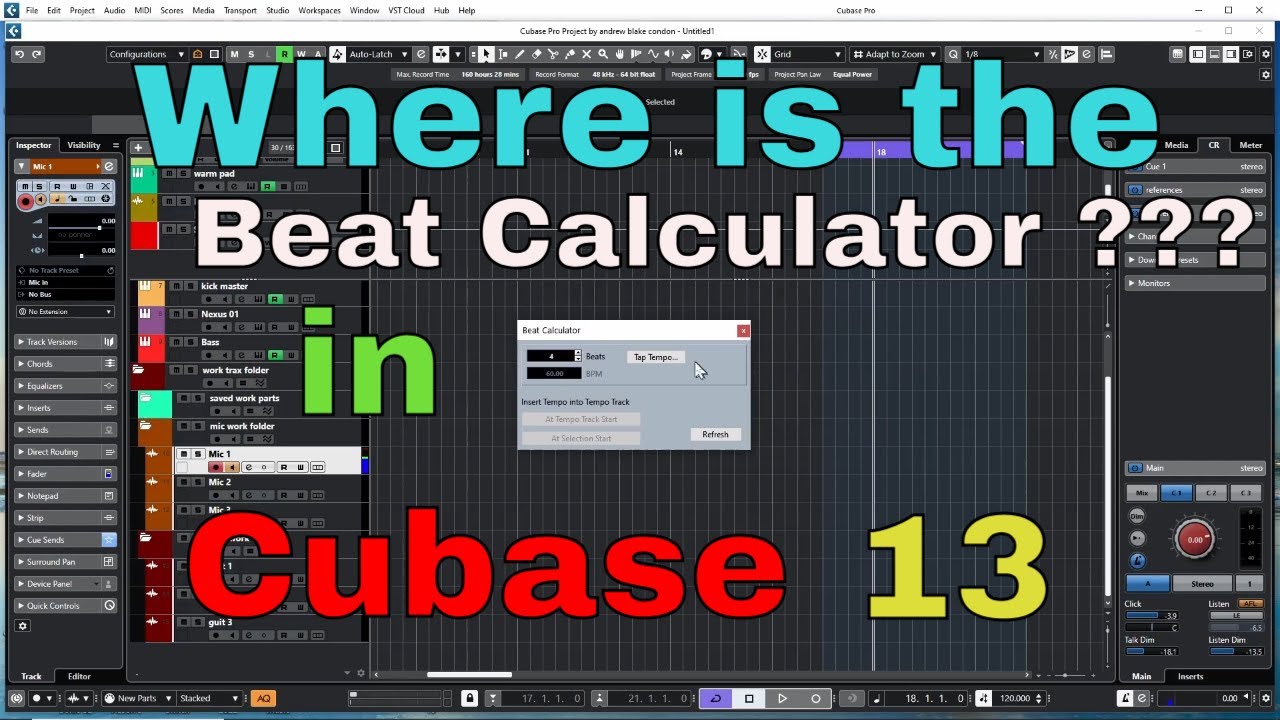Image resolution: width=1280 pixels, height=720 pixels.
Task: Deactivate all Solo states S button
Action: 251,54
